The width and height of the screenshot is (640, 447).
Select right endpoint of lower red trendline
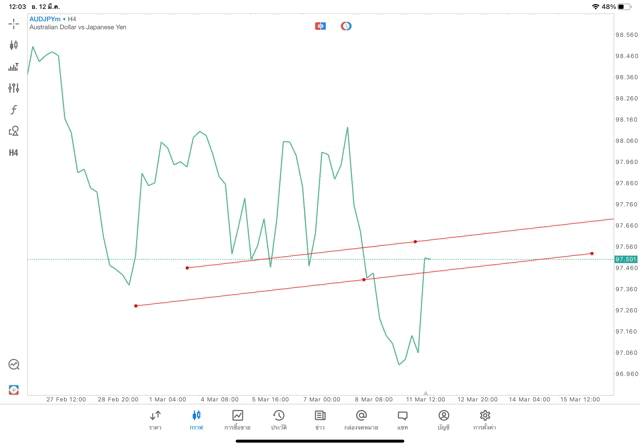click(x=592, y=253)
